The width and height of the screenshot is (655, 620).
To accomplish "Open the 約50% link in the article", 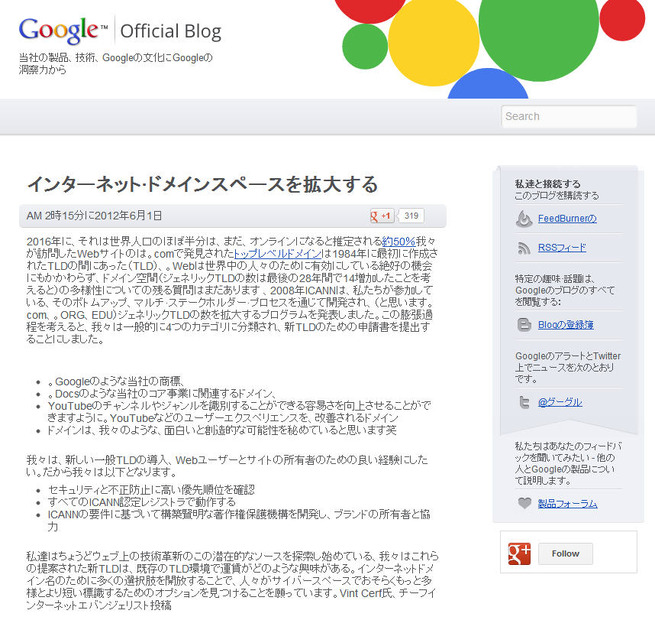I will point(399,241).
